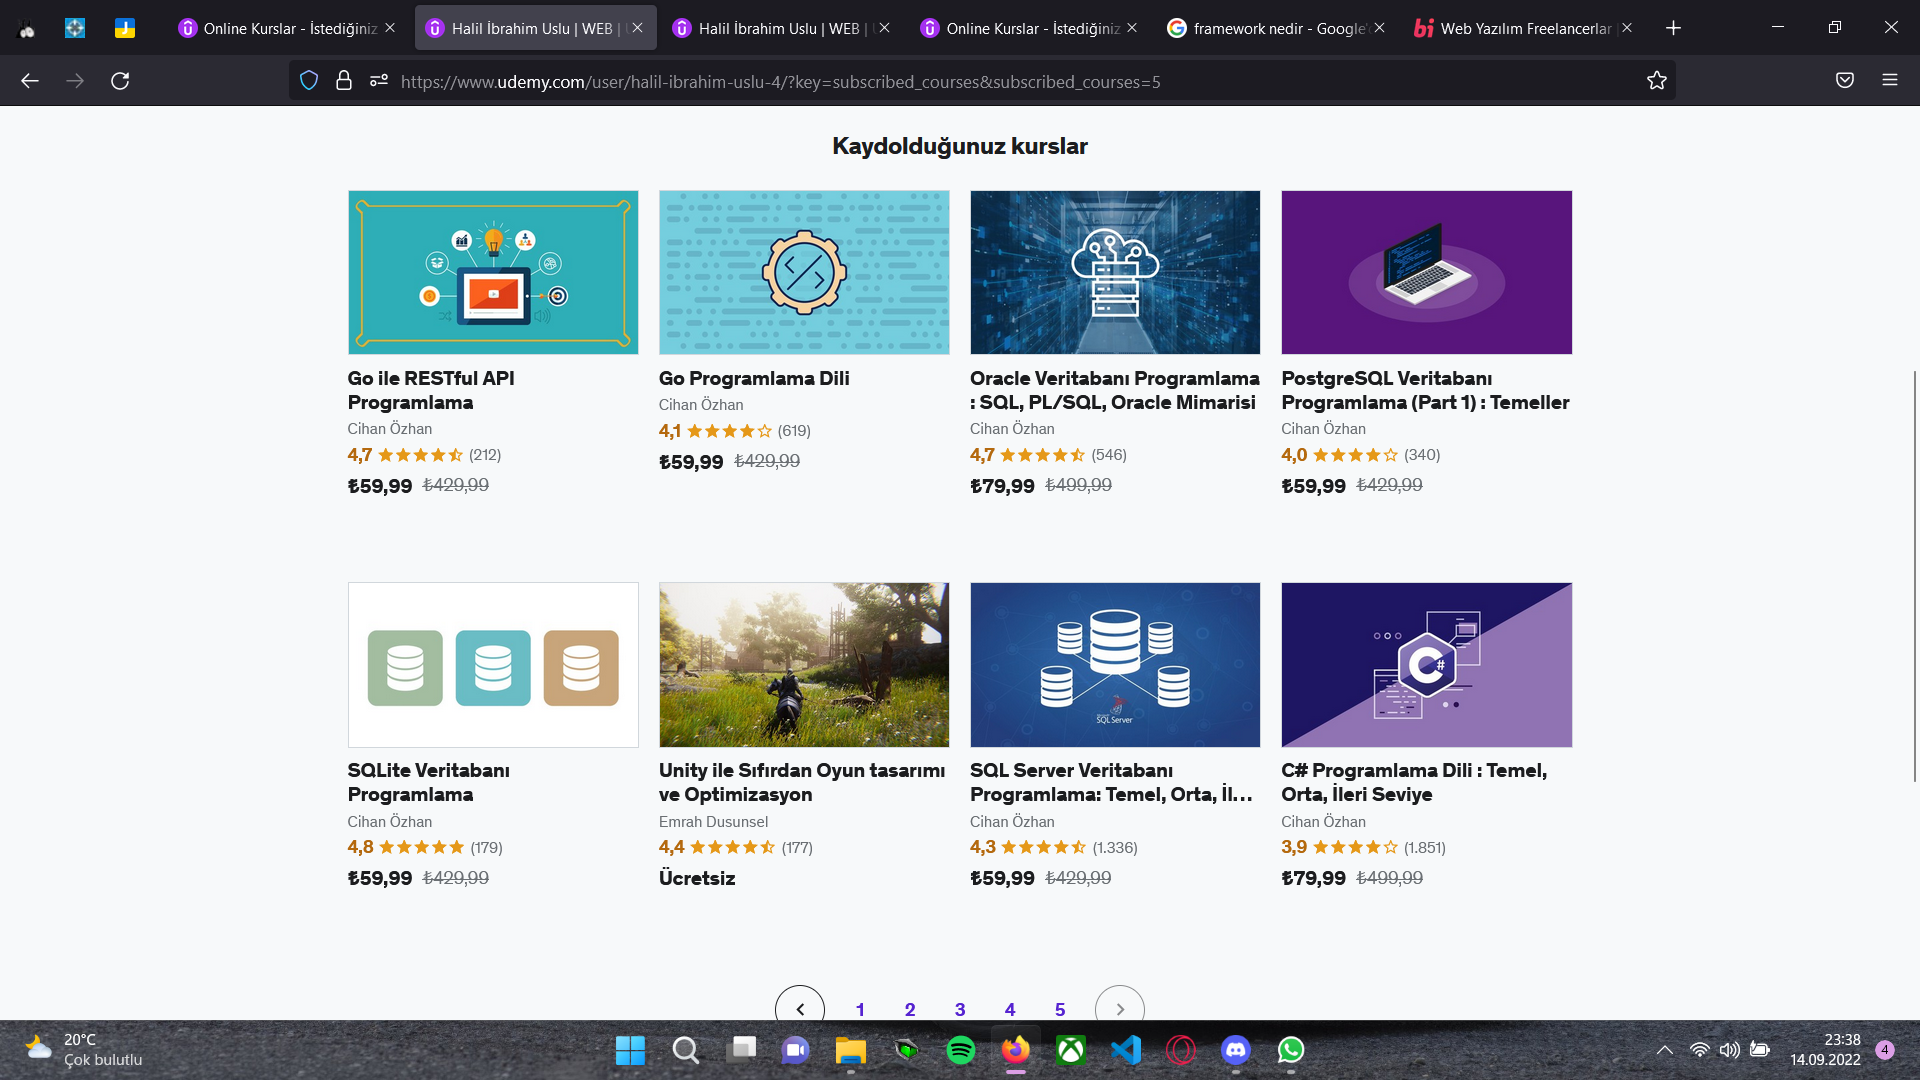Screen dimensions: 1920x1080
Task: Open site permissions icon in address bar
Action: click(x=379, y=81)
